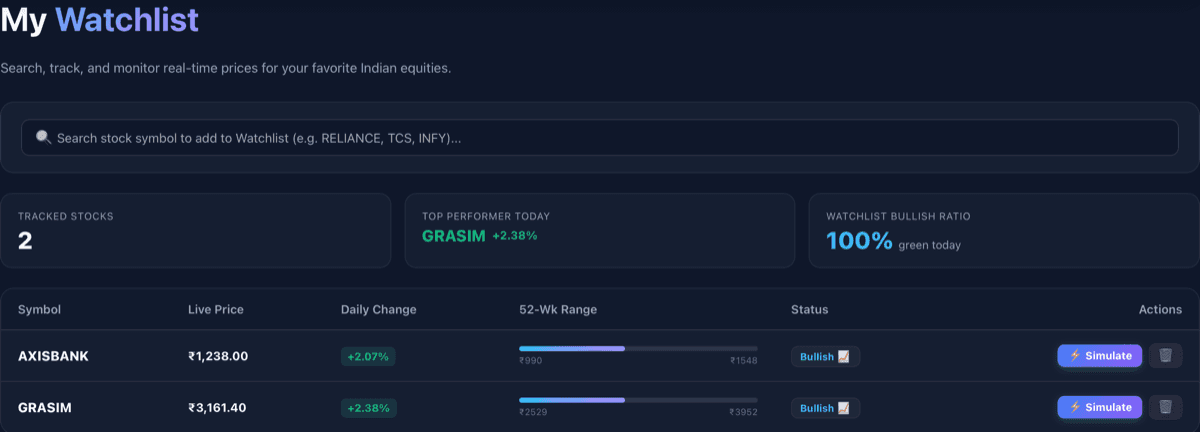Click the magnifier icon in search bar
1200x432 pixels.
[43, 138]
